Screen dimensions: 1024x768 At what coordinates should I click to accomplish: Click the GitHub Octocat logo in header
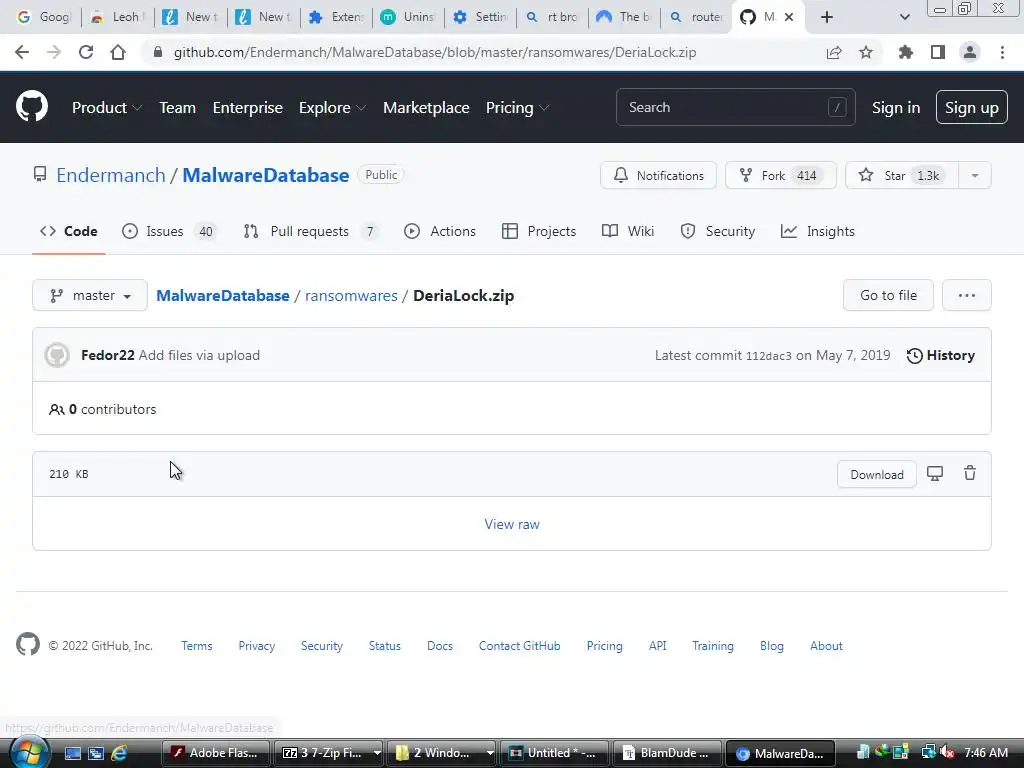[31, 107]
